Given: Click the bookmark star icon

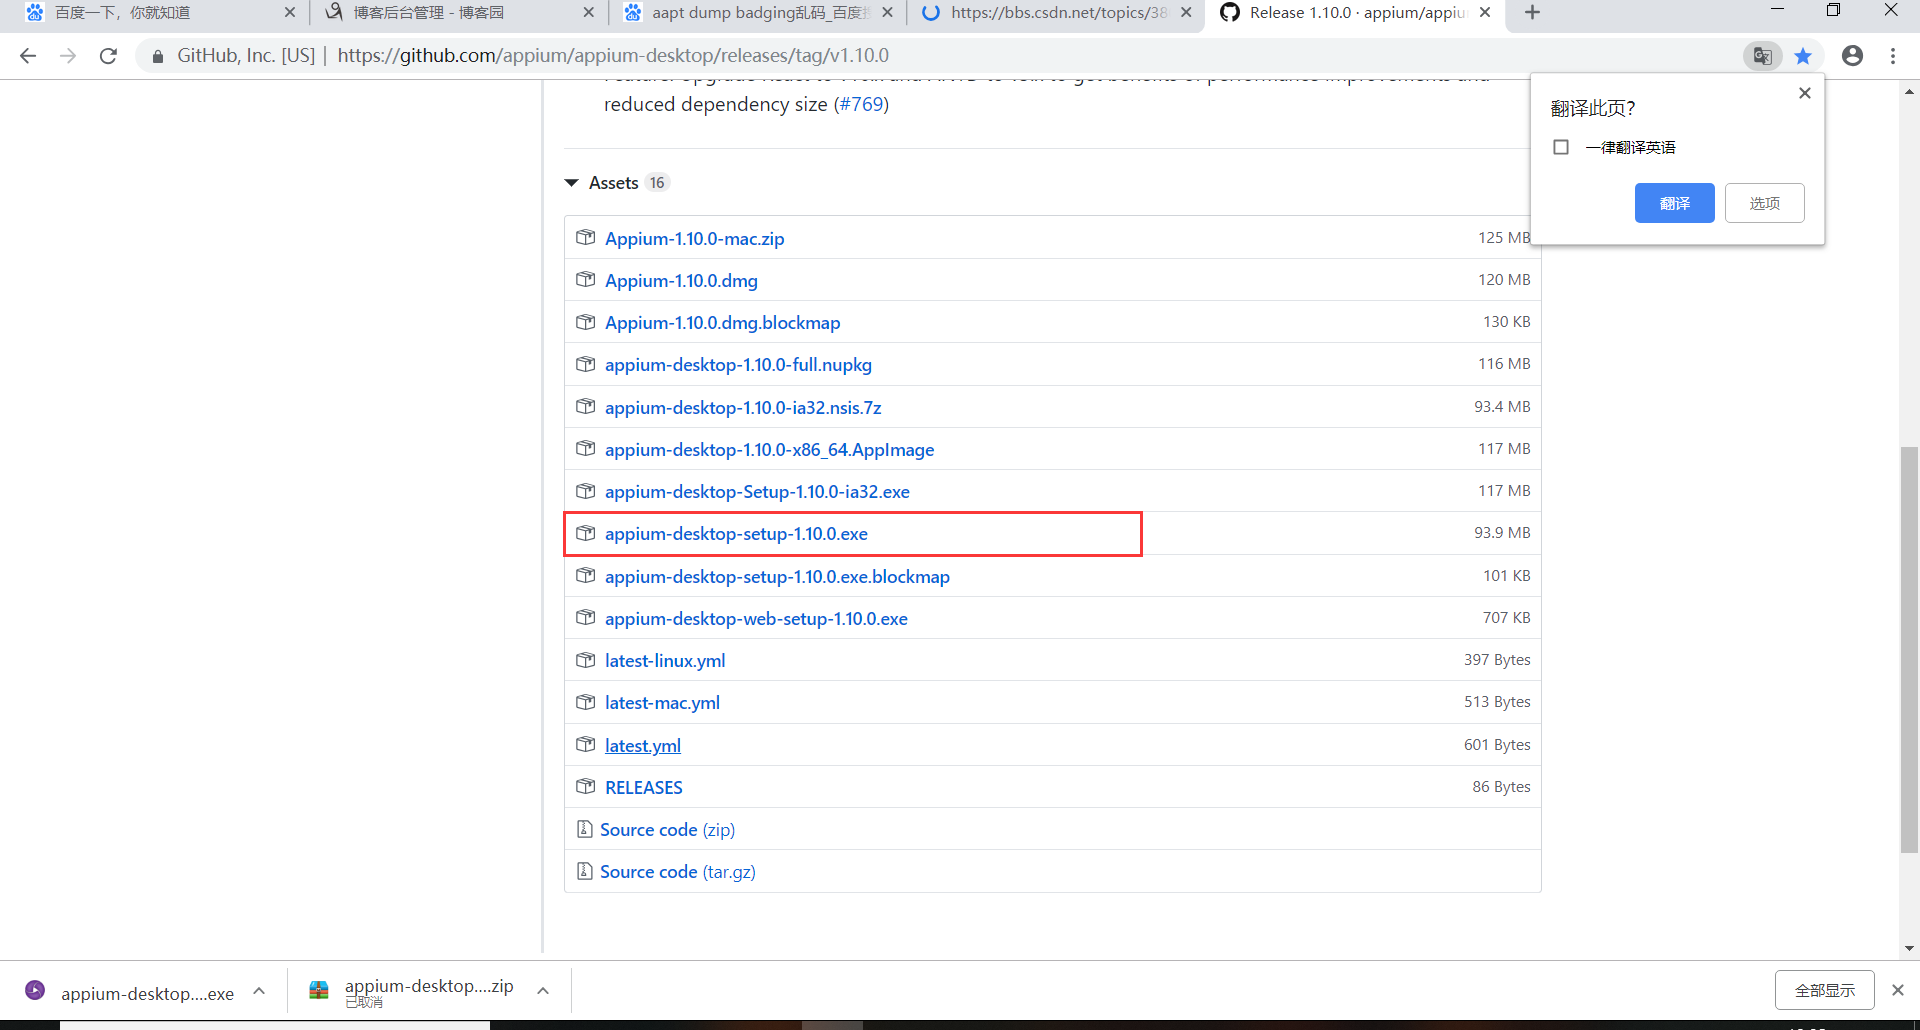Looking at the screenshot, I should (x=1803, y=56).
